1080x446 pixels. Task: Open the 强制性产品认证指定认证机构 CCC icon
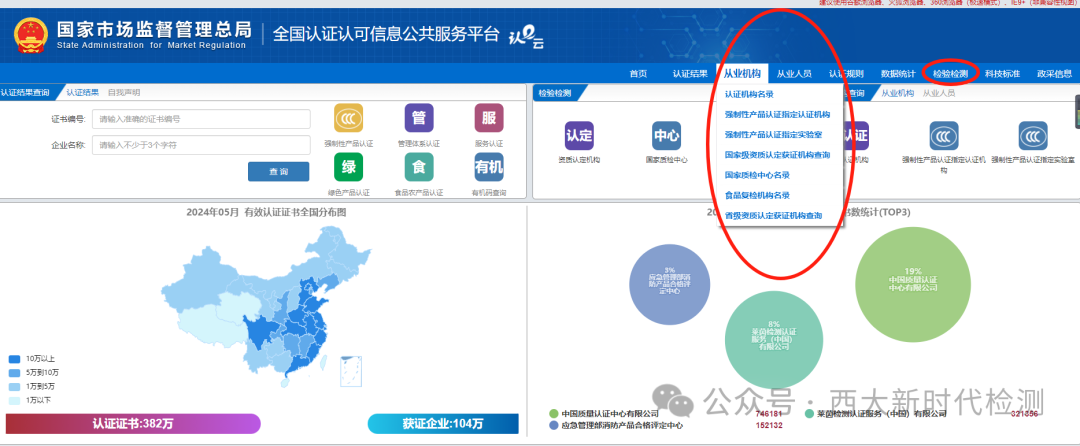coord(944,136)
